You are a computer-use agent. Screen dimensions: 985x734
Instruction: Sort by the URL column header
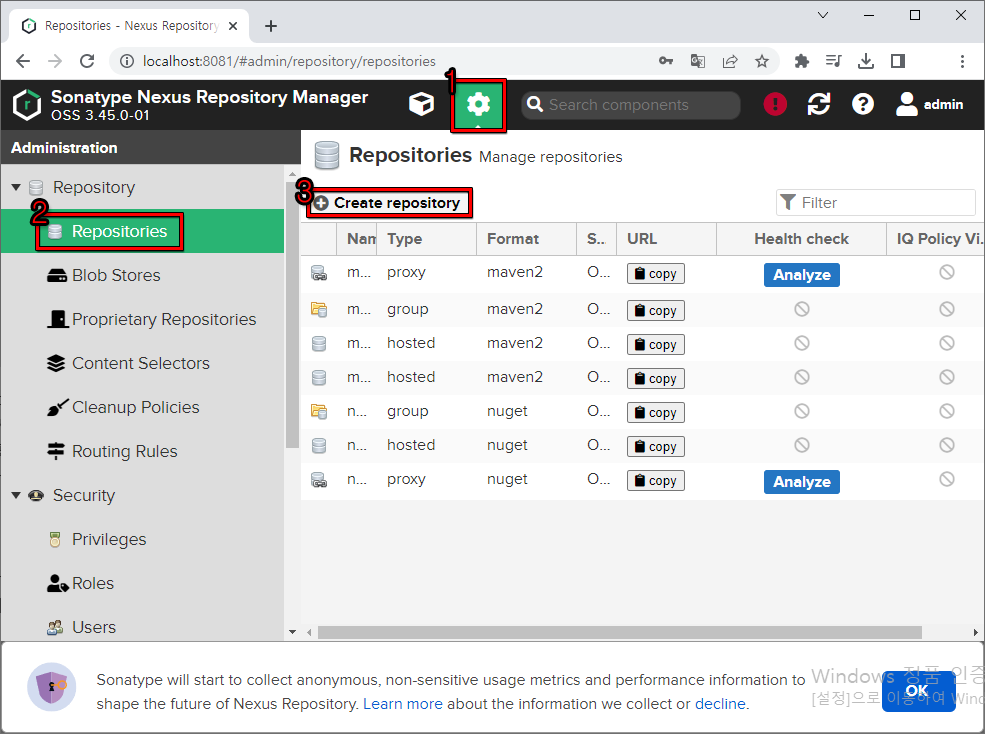pyautogui.click(x=666, y=239)
